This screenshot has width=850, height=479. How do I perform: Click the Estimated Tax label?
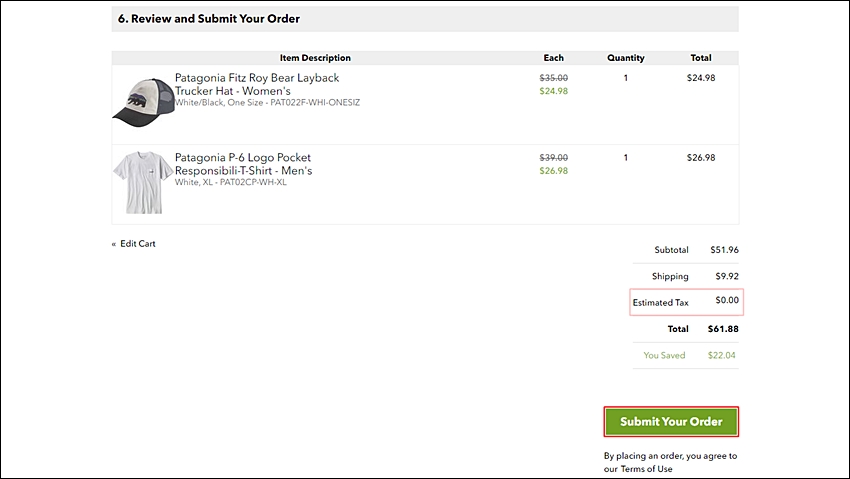coord(660,303)
